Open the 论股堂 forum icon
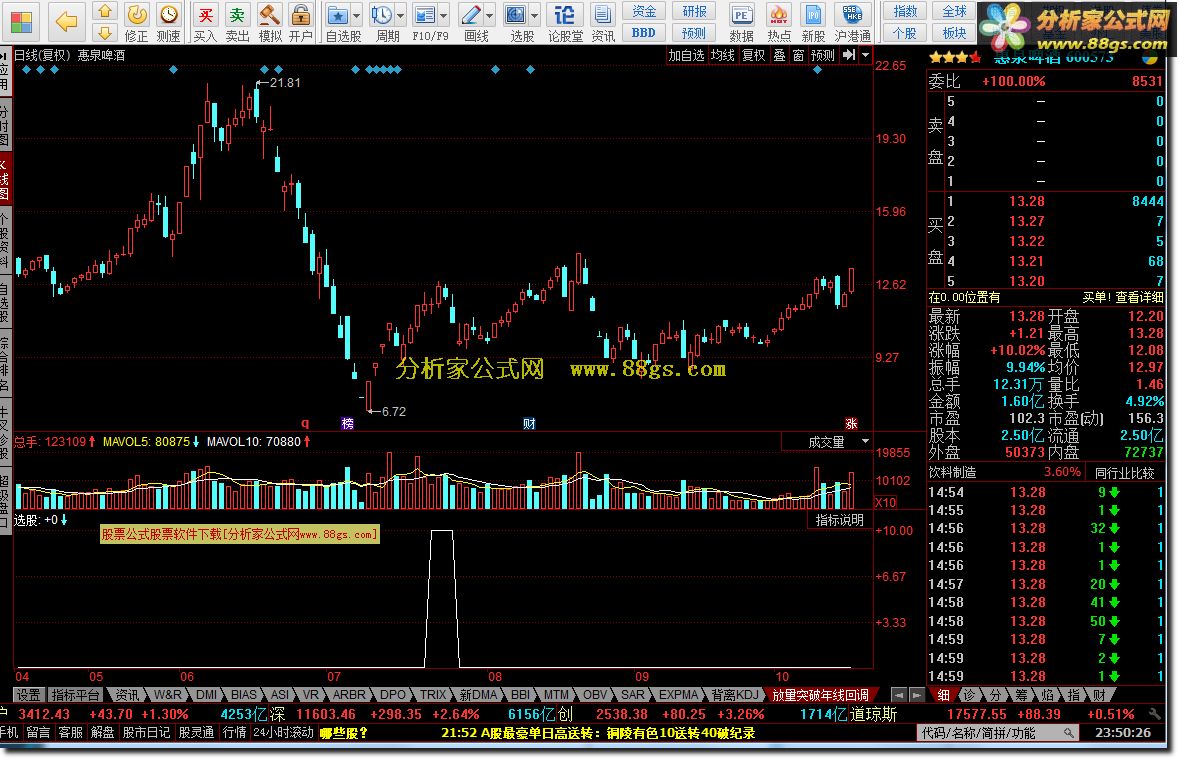The width and height of the screenshot is (1179, 759). [565, 22]
